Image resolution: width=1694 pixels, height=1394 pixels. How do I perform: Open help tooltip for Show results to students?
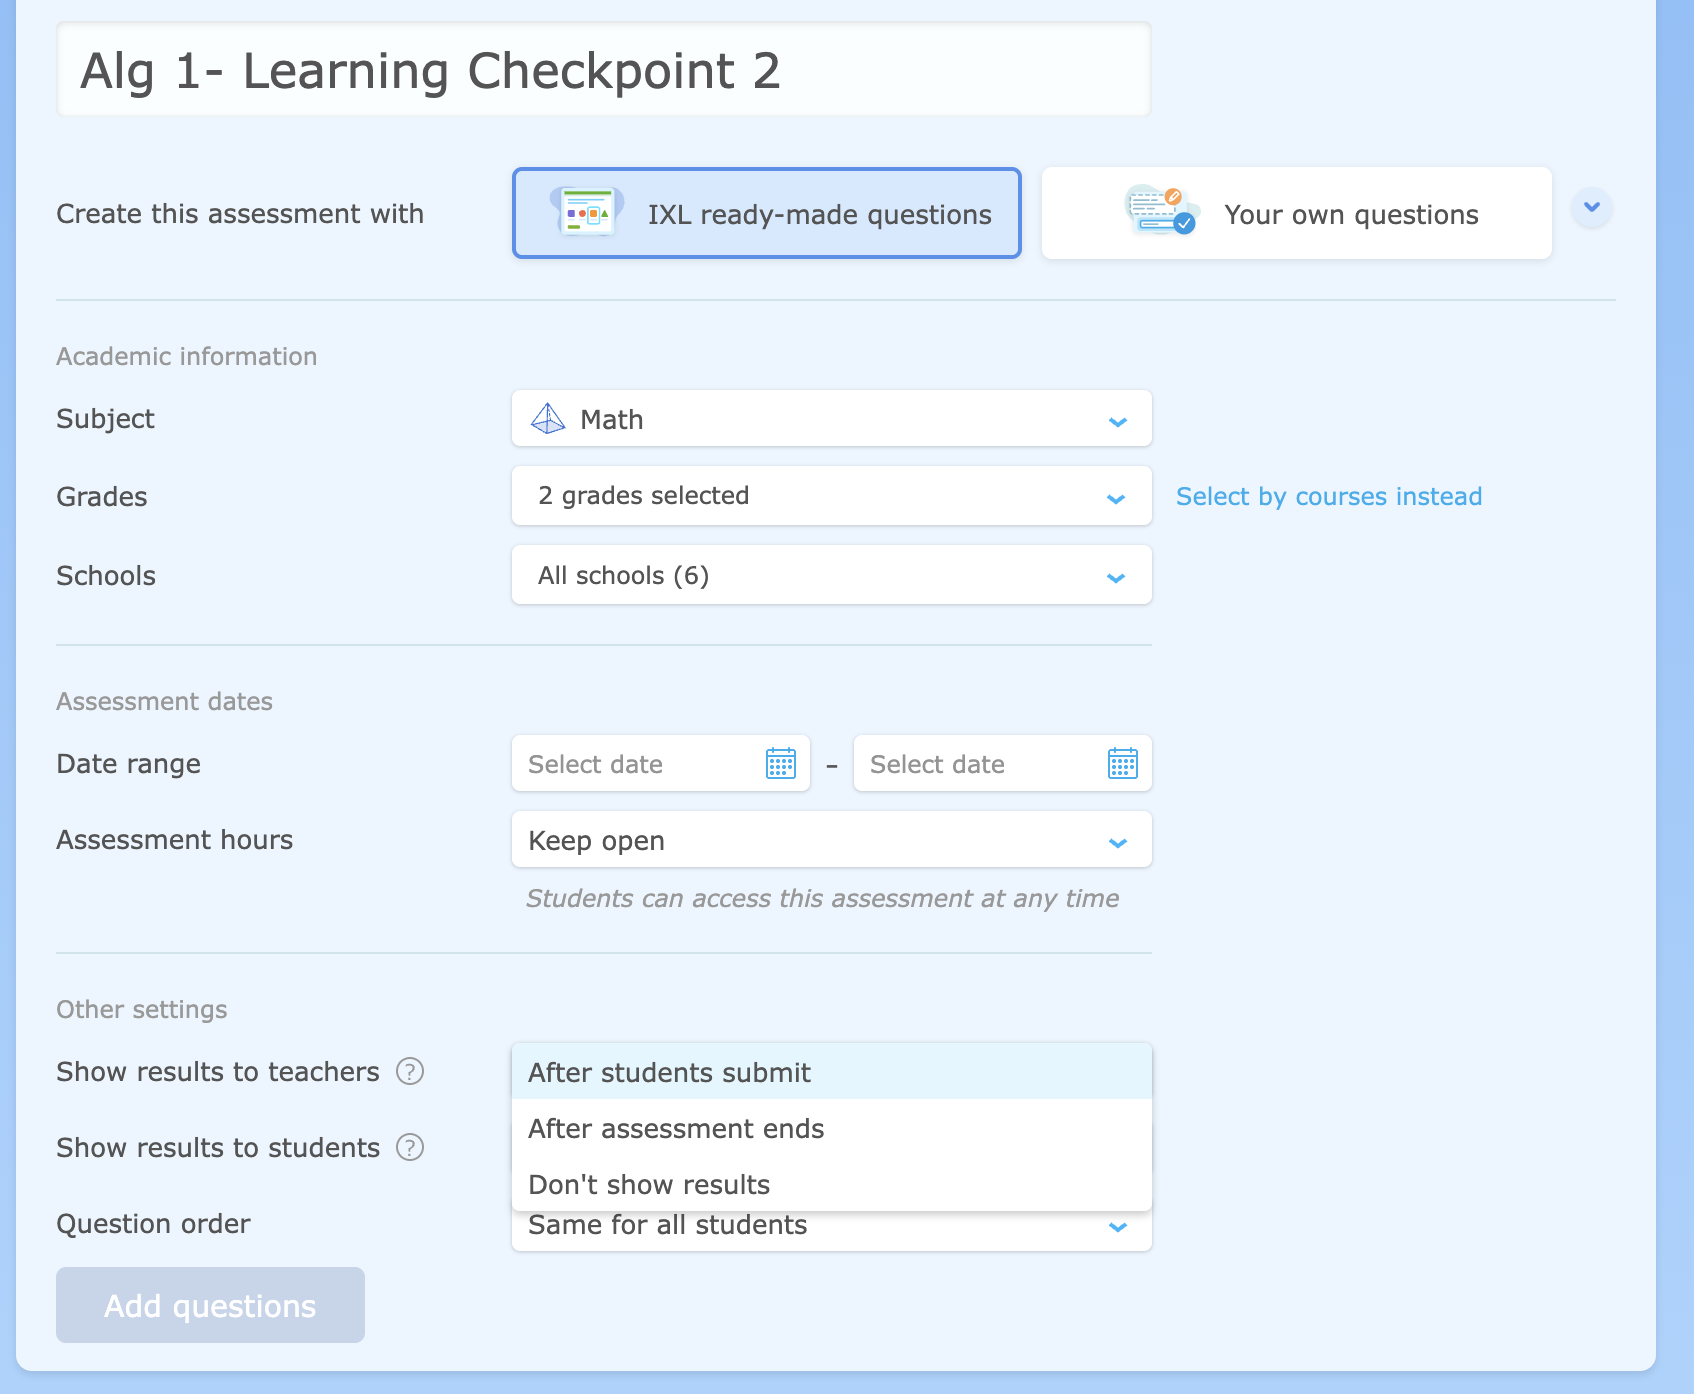pyautogui.click(x=408, y=1148)
